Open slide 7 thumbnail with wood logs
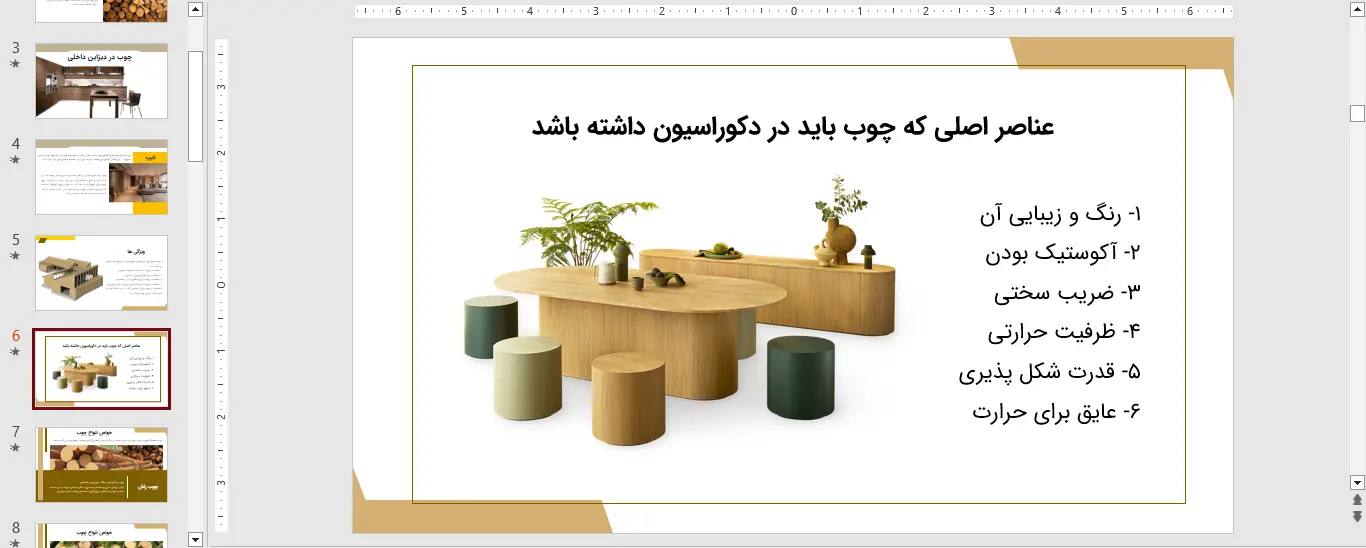 101,465
